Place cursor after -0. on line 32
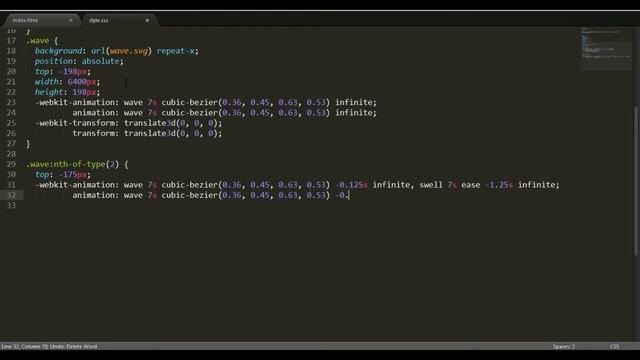The image size is (640, 360). click(349, 195)
